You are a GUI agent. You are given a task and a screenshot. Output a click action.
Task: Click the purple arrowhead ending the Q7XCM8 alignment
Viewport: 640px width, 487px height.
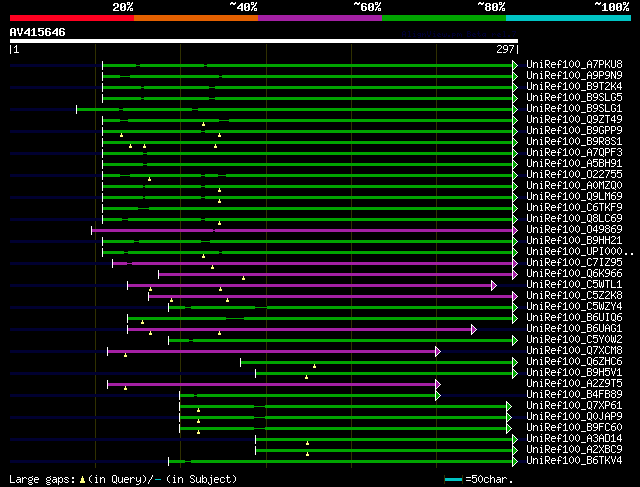click(x=438, y=351)
